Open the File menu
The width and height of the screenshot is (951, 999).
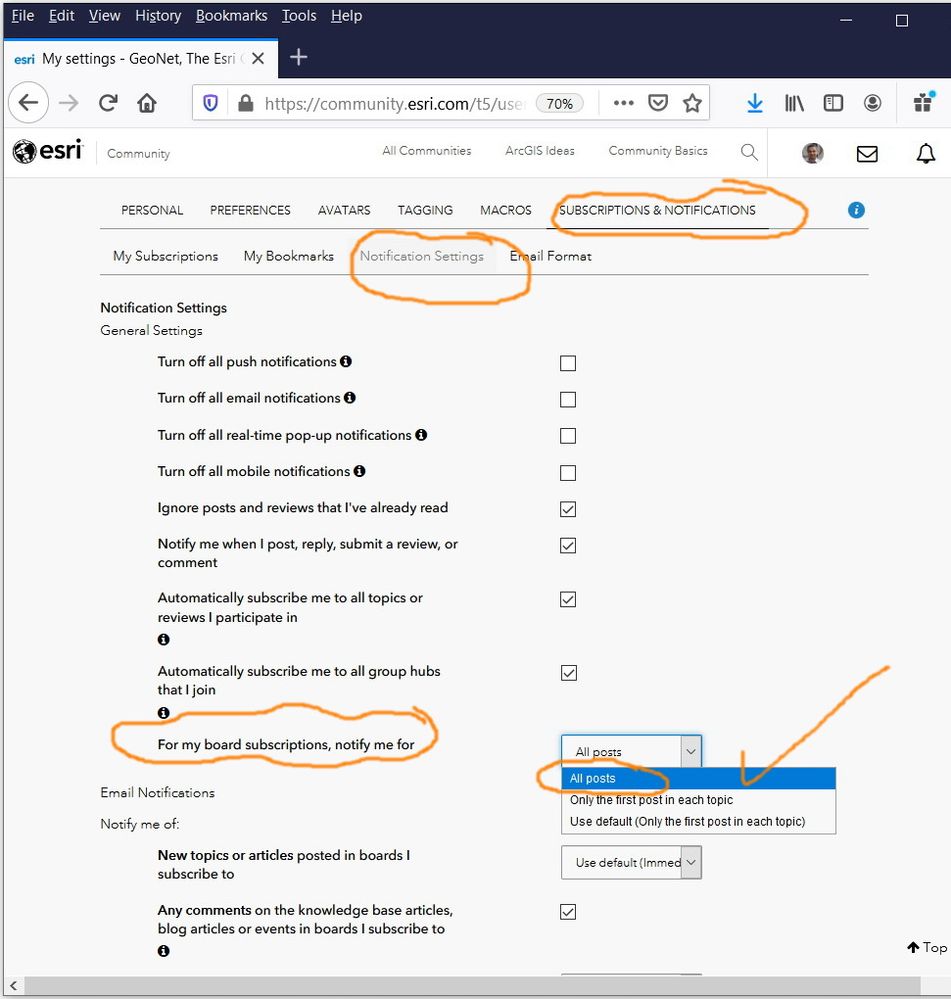(23, 15)
